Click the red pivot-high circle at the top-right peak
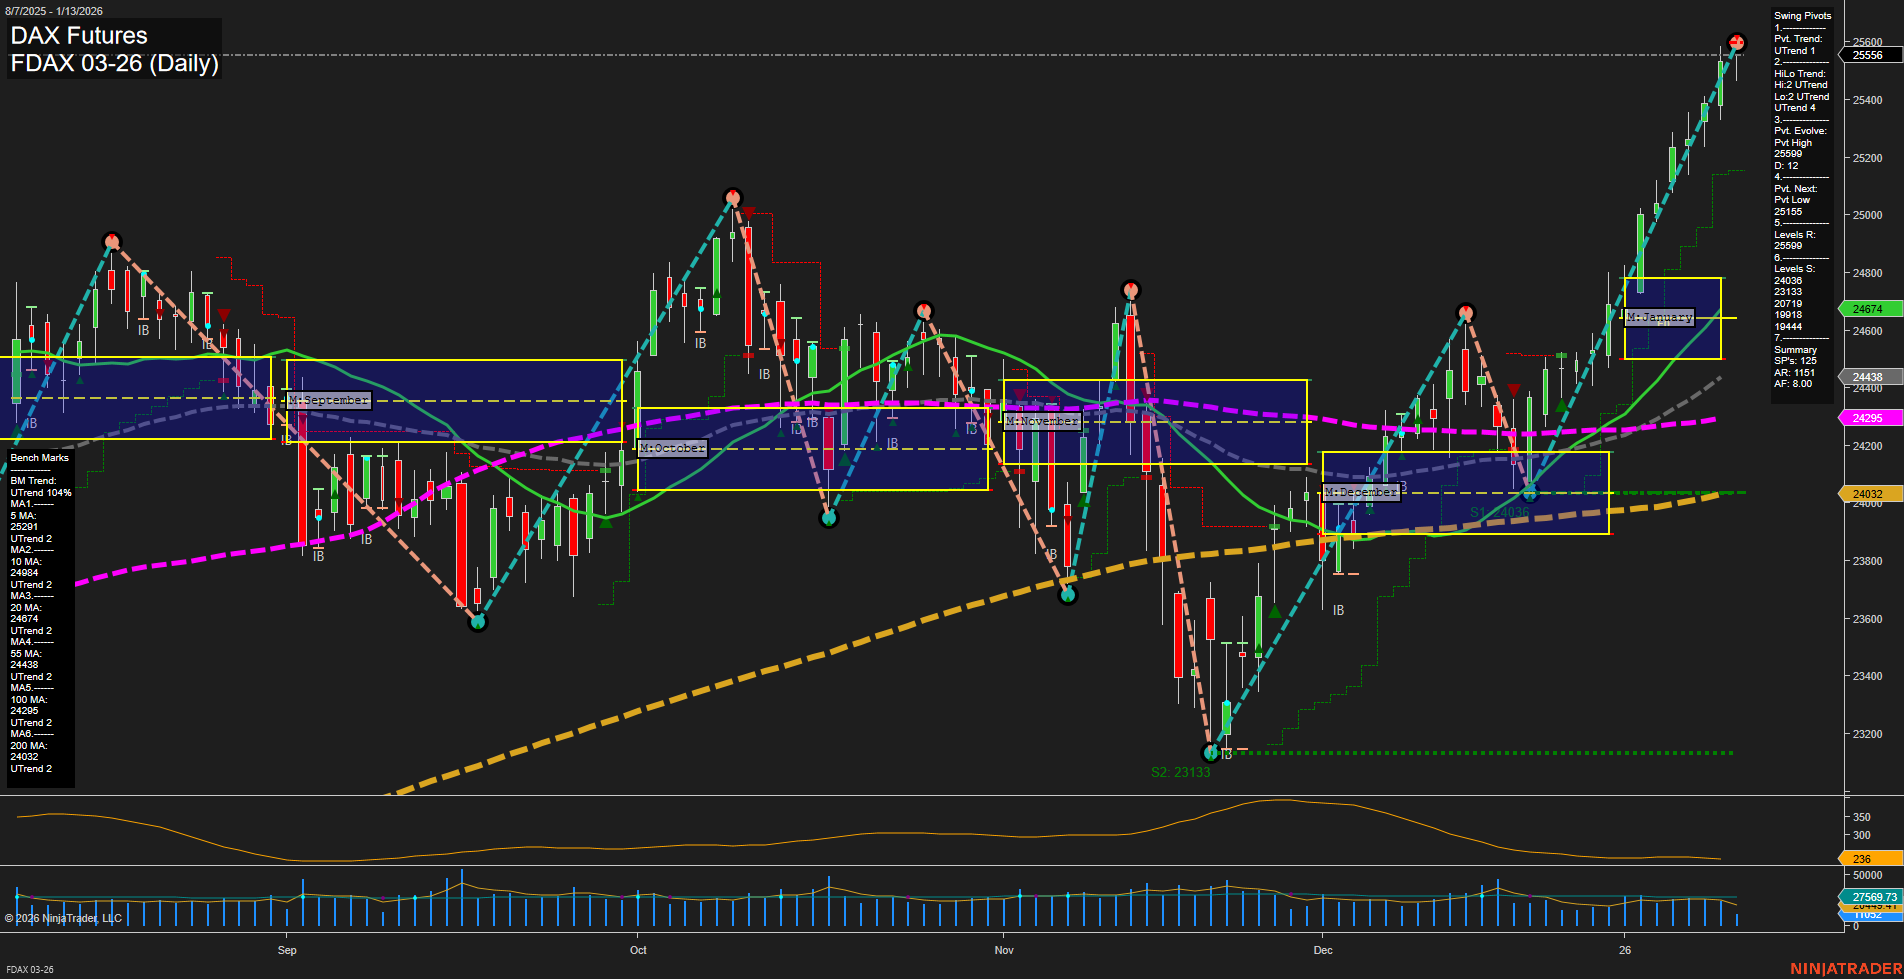1904x979 pixels. (x=1736, y=43)
